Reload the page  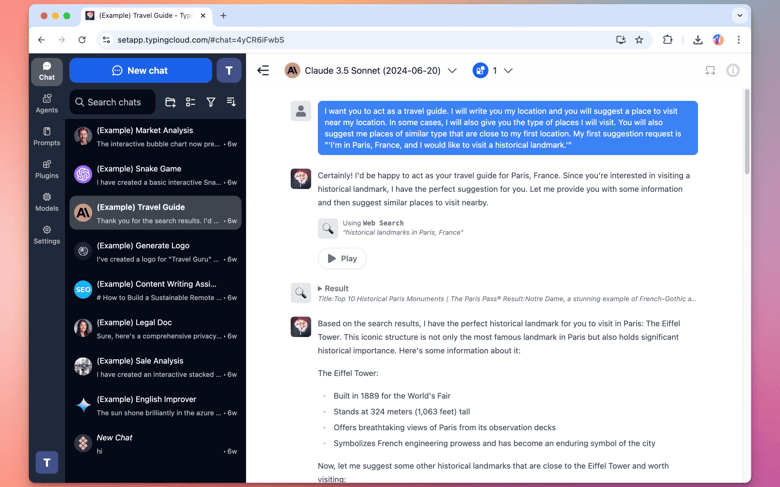[82, 40]
